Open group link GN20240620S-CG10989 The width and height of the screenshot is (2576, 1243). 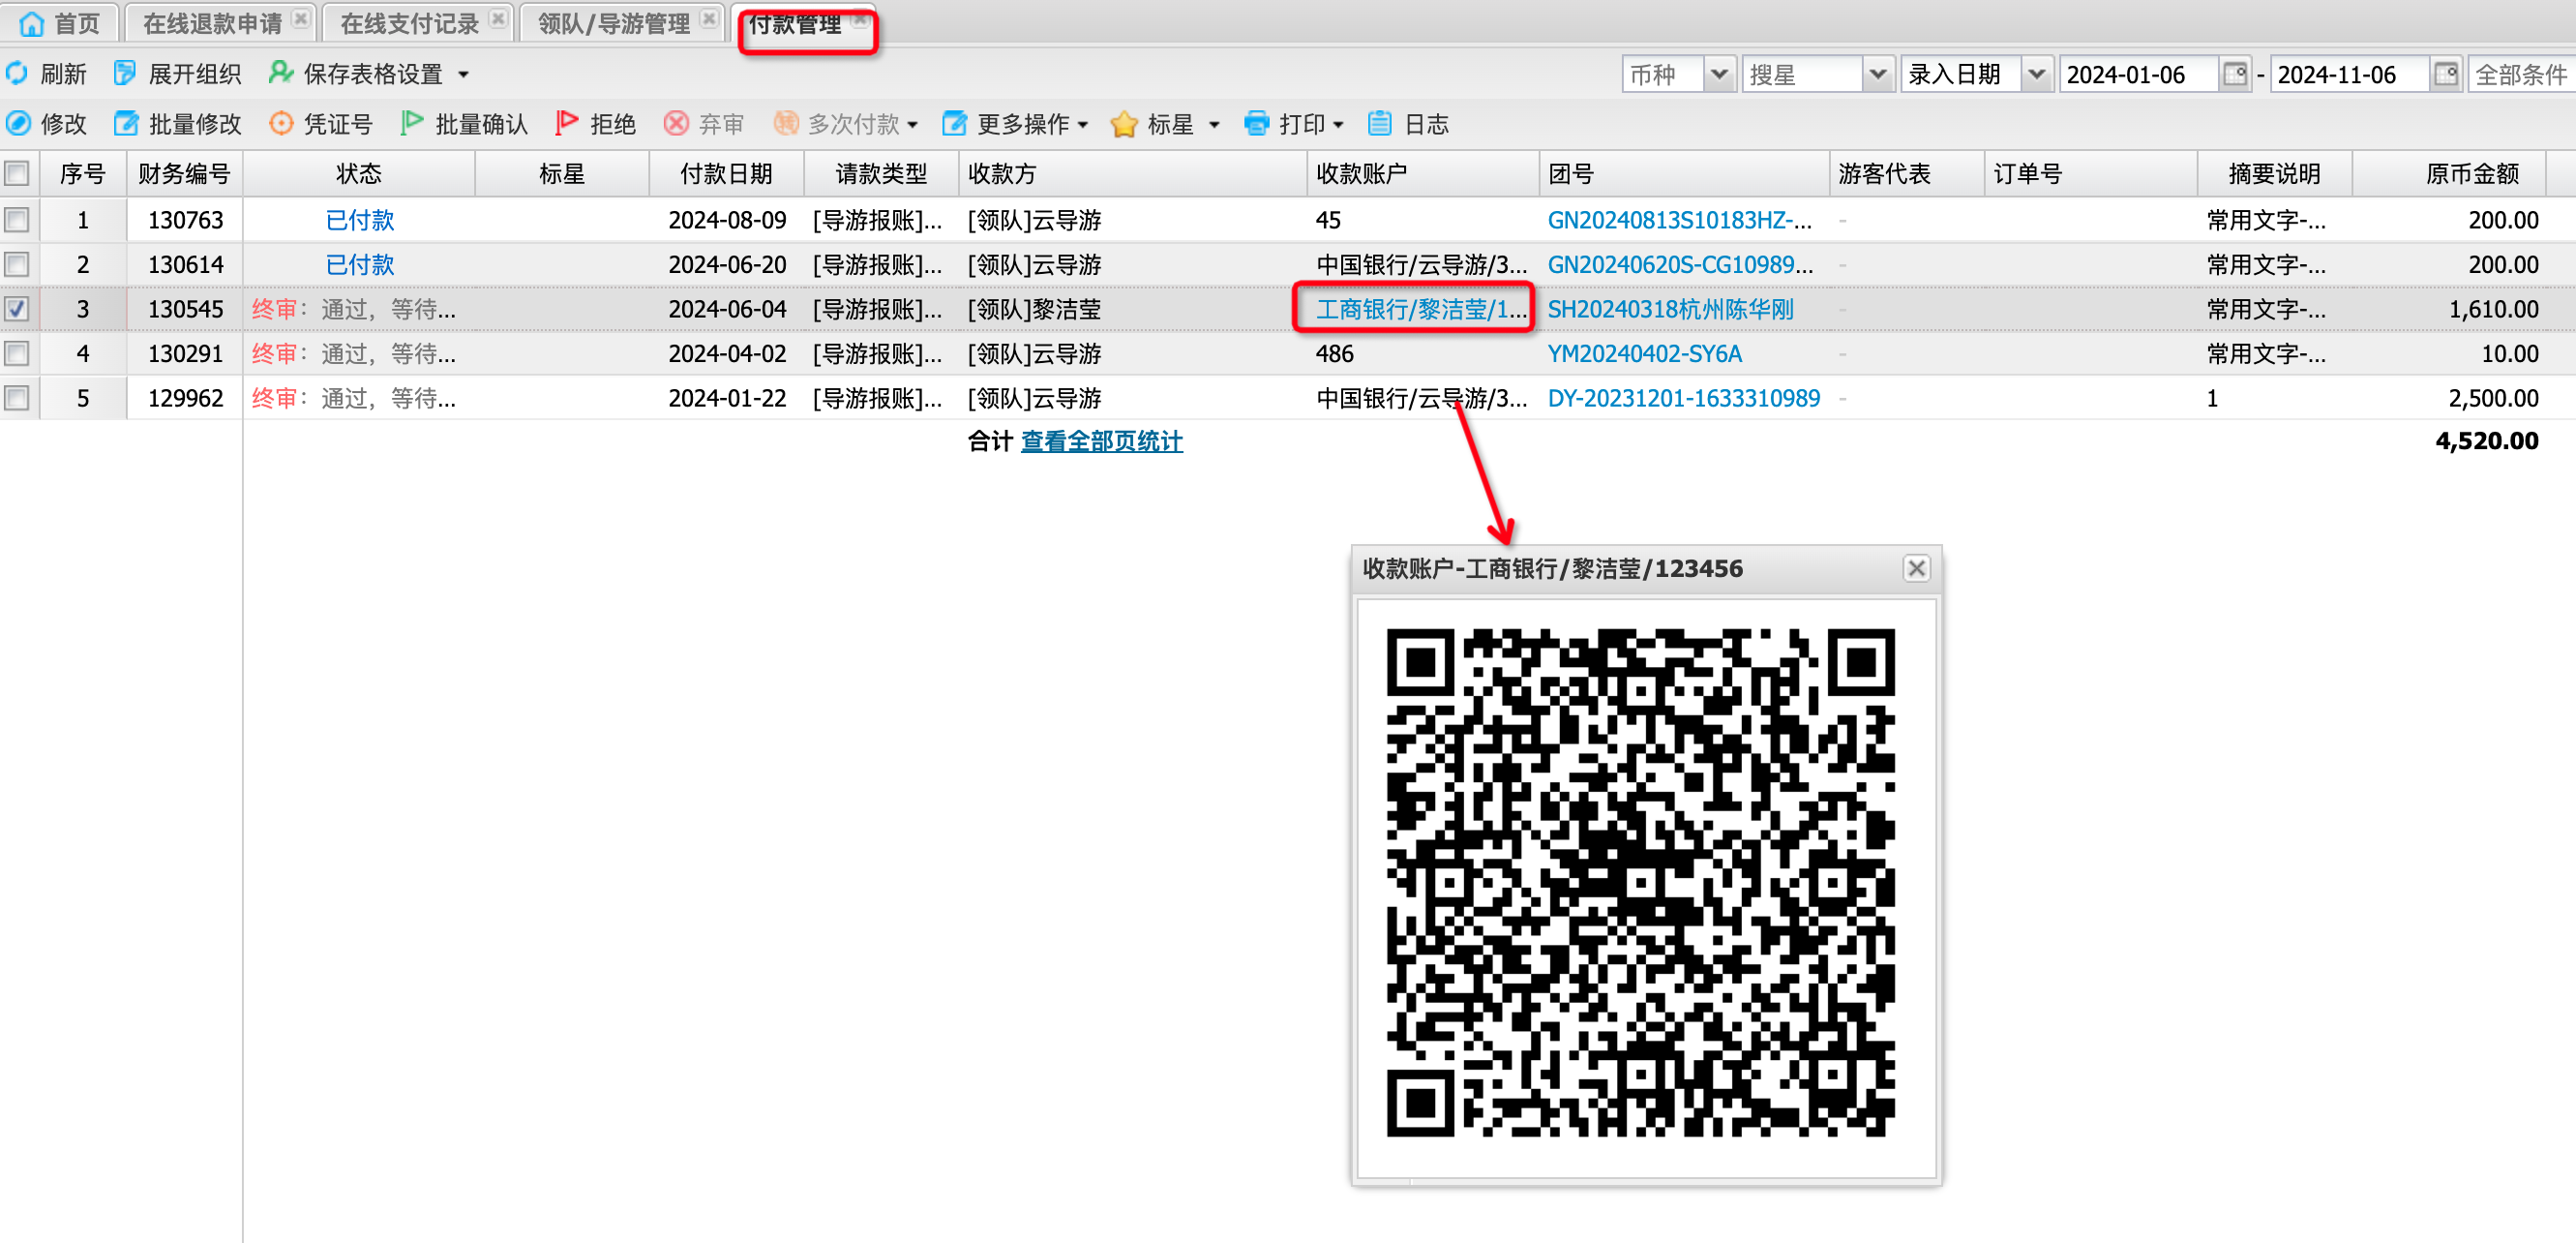(1680, 265)
